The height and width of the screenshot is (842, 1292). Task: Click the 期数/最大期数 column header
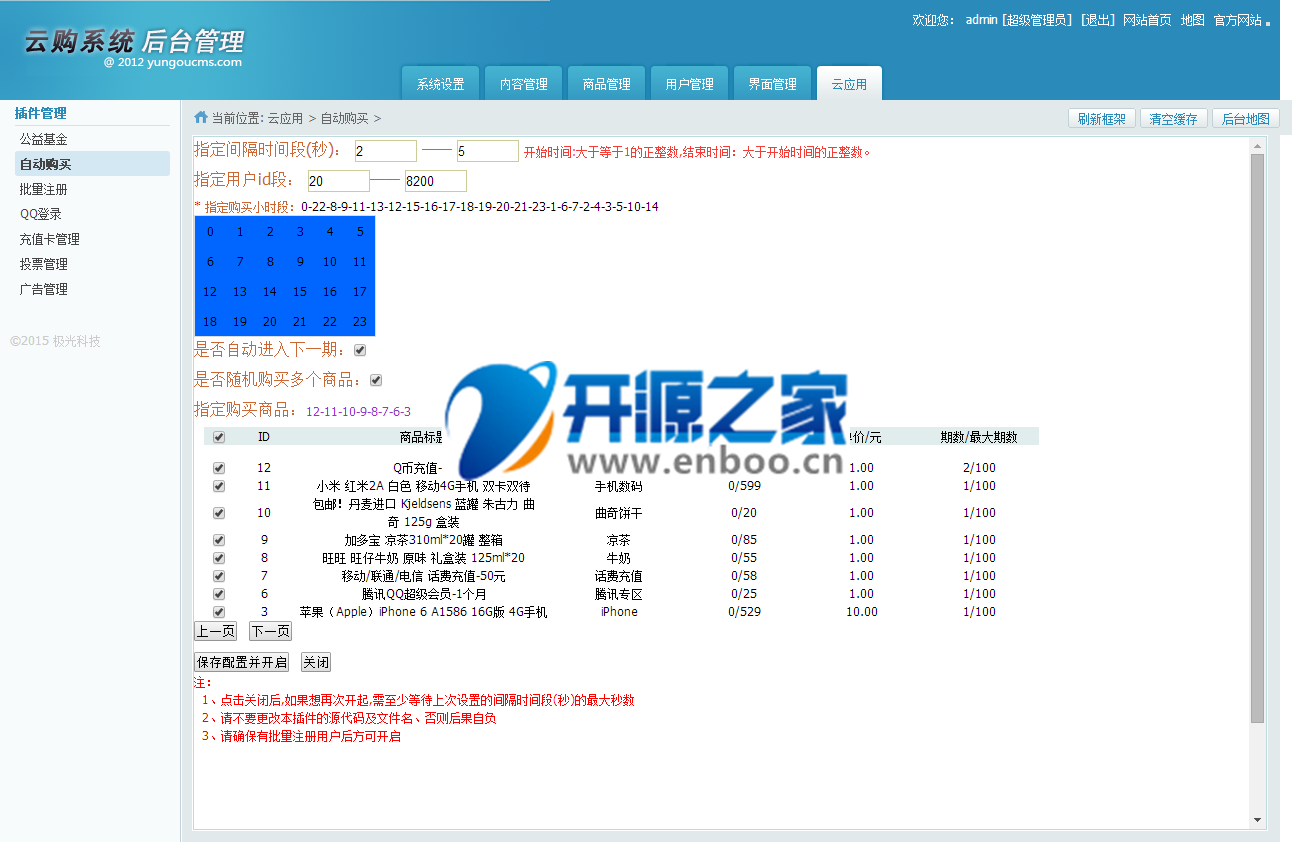(979, 437)
